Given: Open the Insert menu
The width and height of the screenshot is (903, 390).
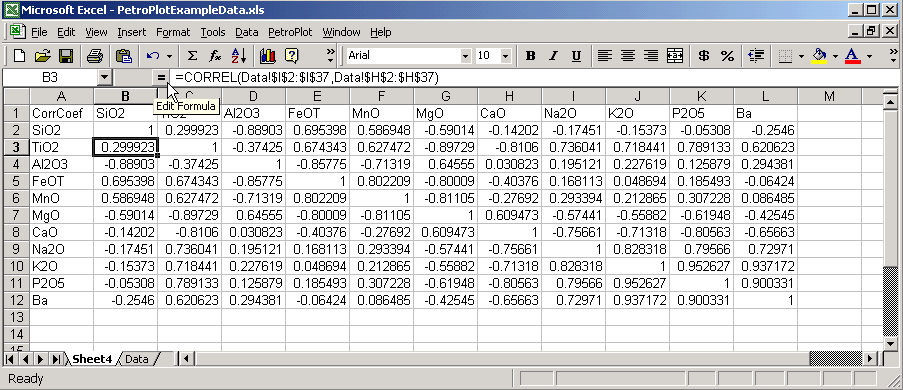Looking at the screenshot, I should click(132, 32).
